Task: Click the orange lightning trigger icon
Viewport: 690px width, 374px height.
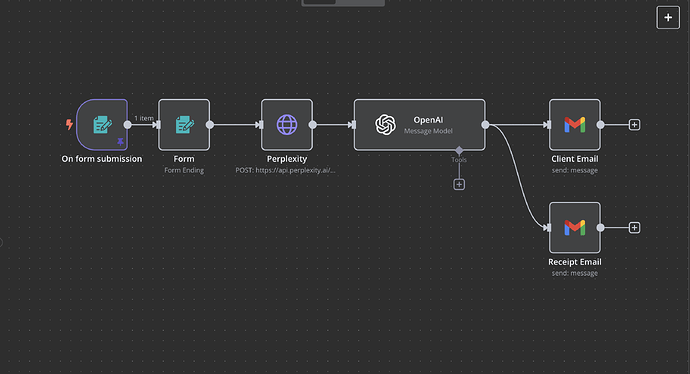Action: (69, 125)
